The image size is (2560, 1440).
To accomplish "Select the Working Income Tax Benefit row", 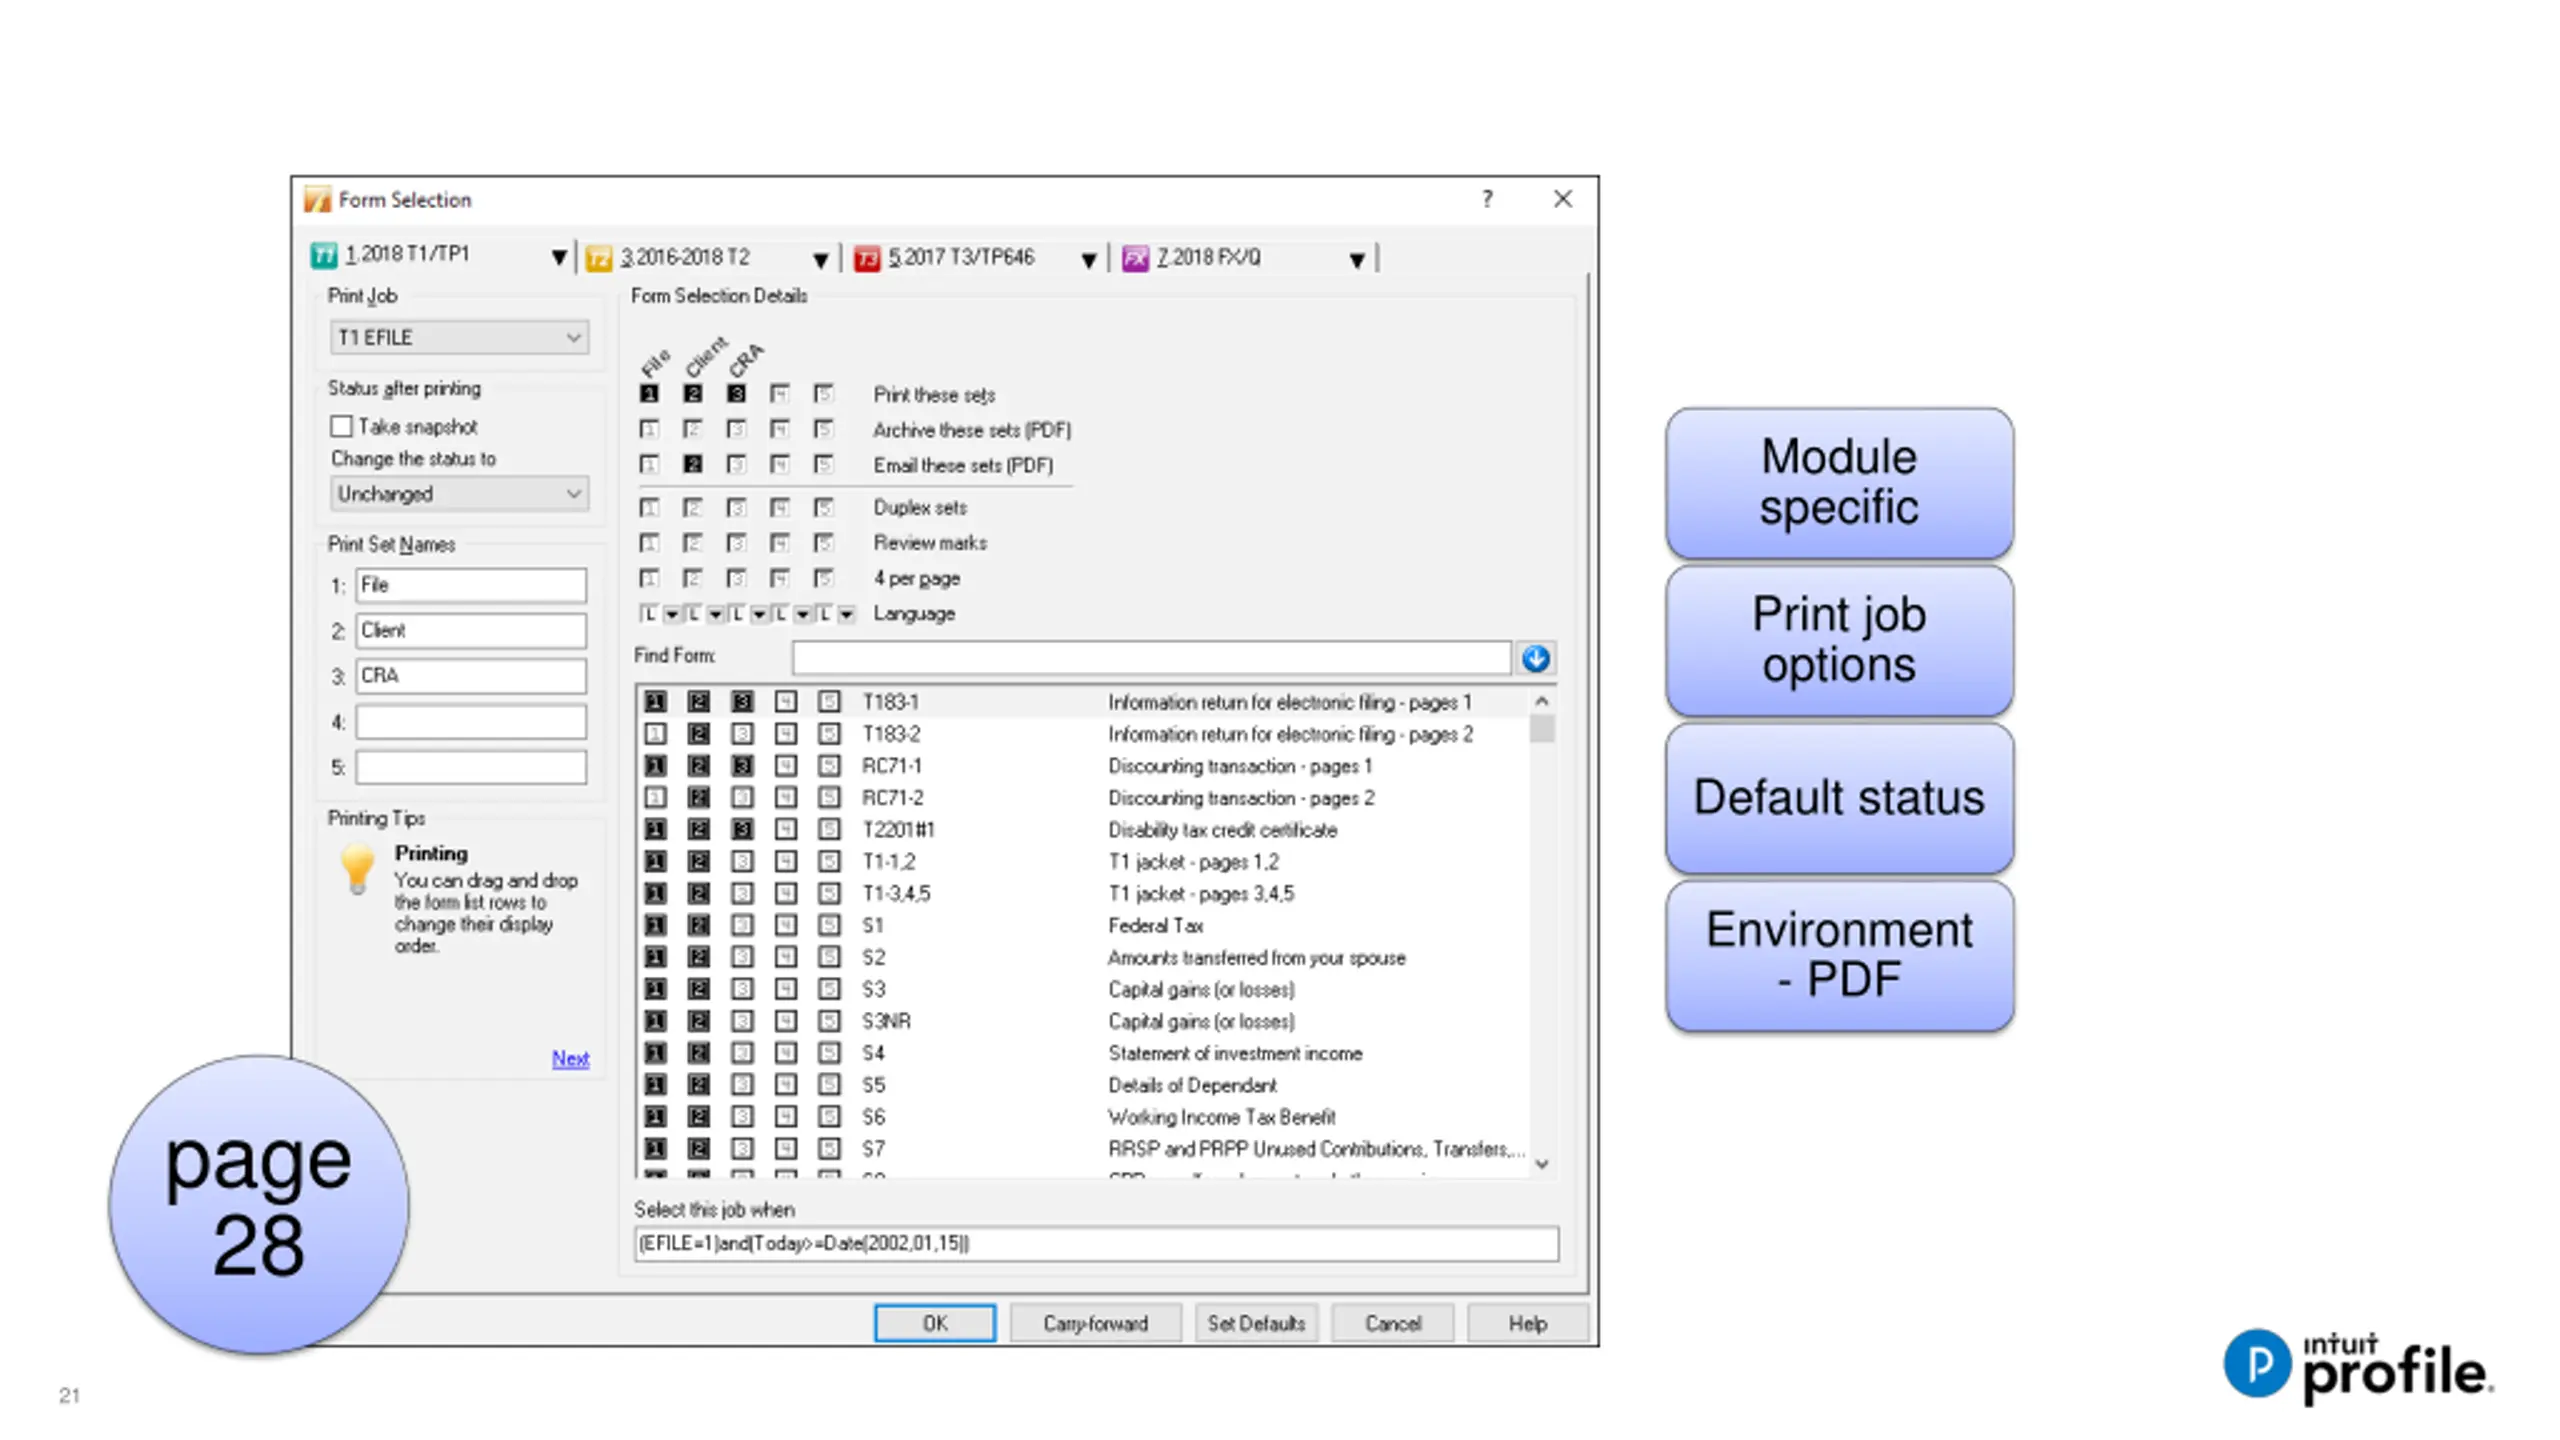I will pos(1084,1117).
